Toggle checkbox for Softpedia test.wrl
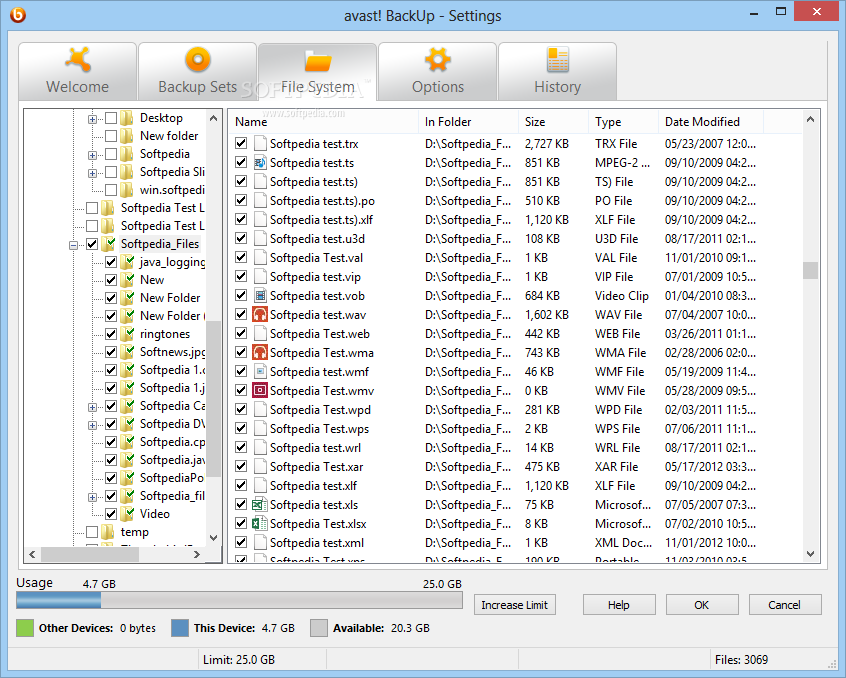 point(241,448)
